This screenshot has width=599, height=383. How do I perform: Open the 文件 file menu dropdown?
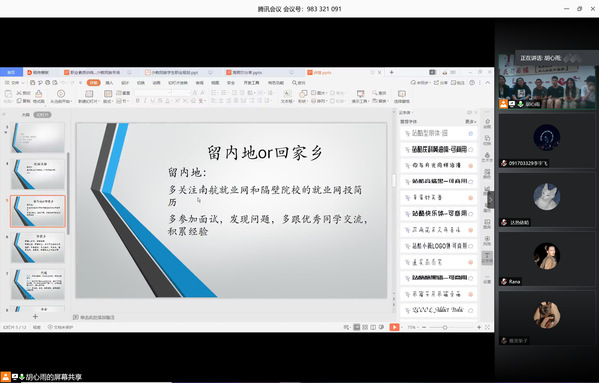[x=15, y=82]
